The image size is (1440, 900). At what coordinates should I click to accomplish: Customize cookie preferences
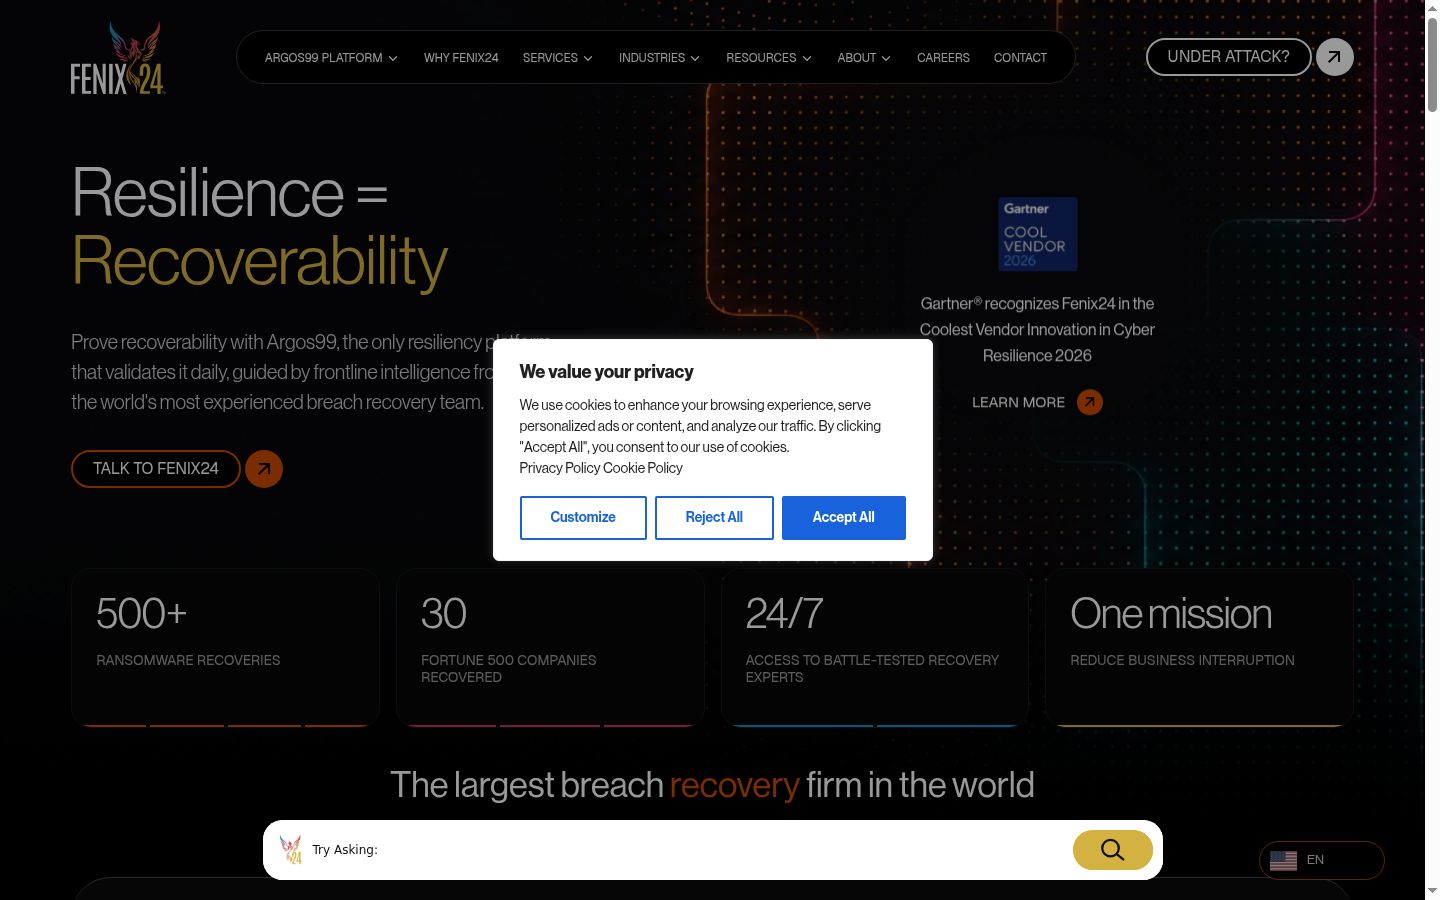(x=583, y=518)
